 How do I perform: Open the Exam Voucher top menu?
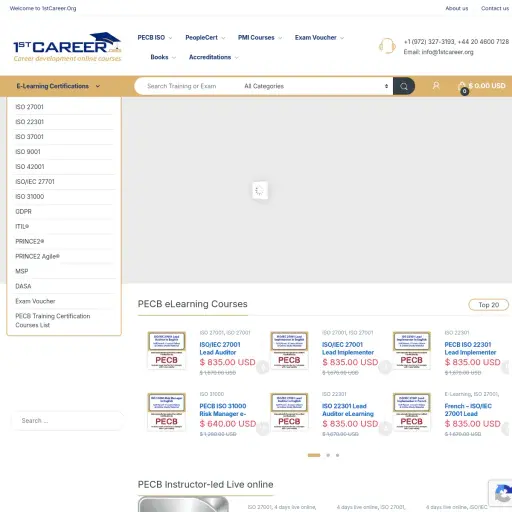pos(319,38)
